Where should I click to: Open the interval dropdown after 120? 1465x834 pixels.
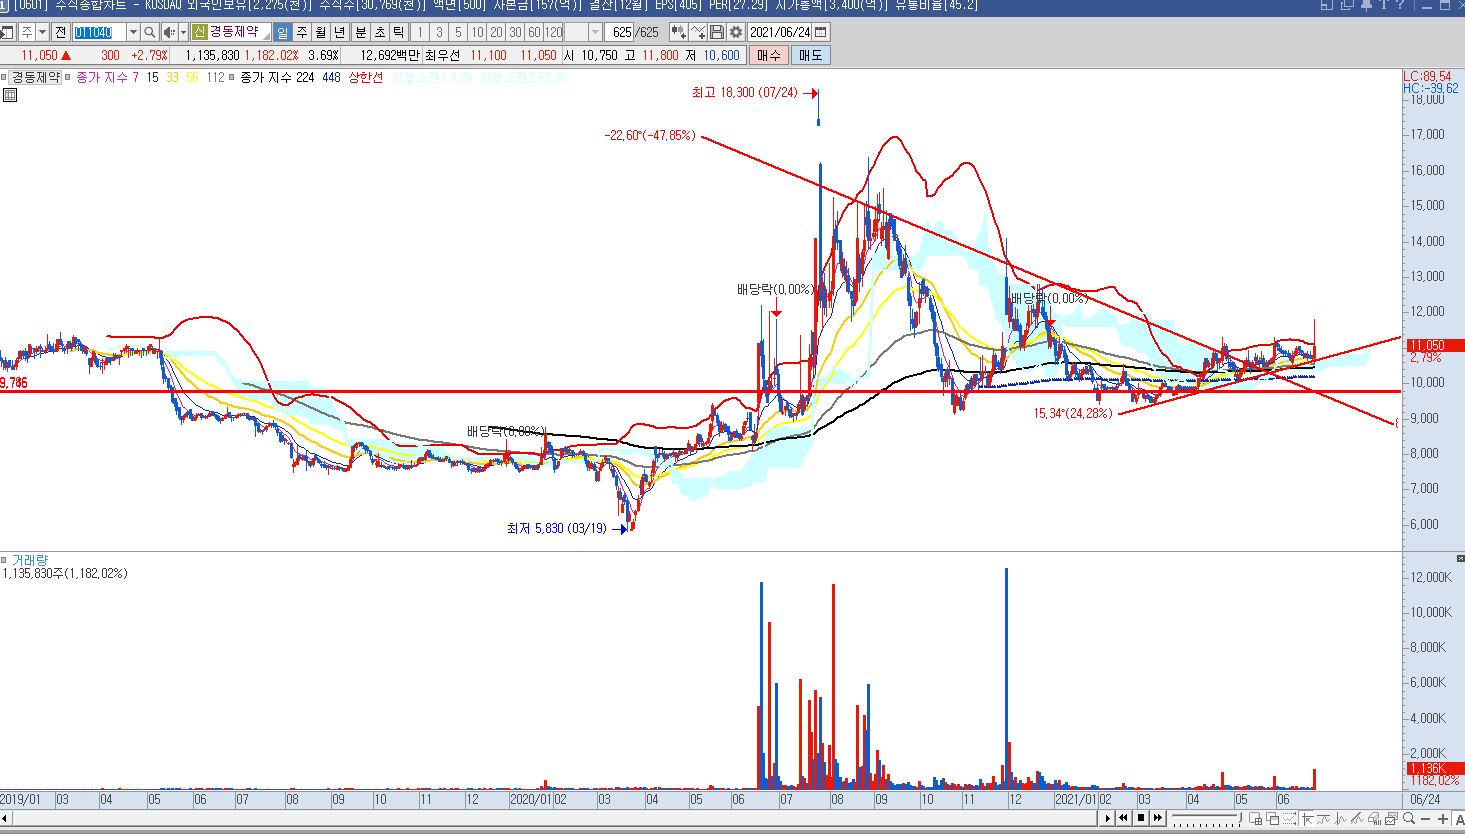point(596,32)
